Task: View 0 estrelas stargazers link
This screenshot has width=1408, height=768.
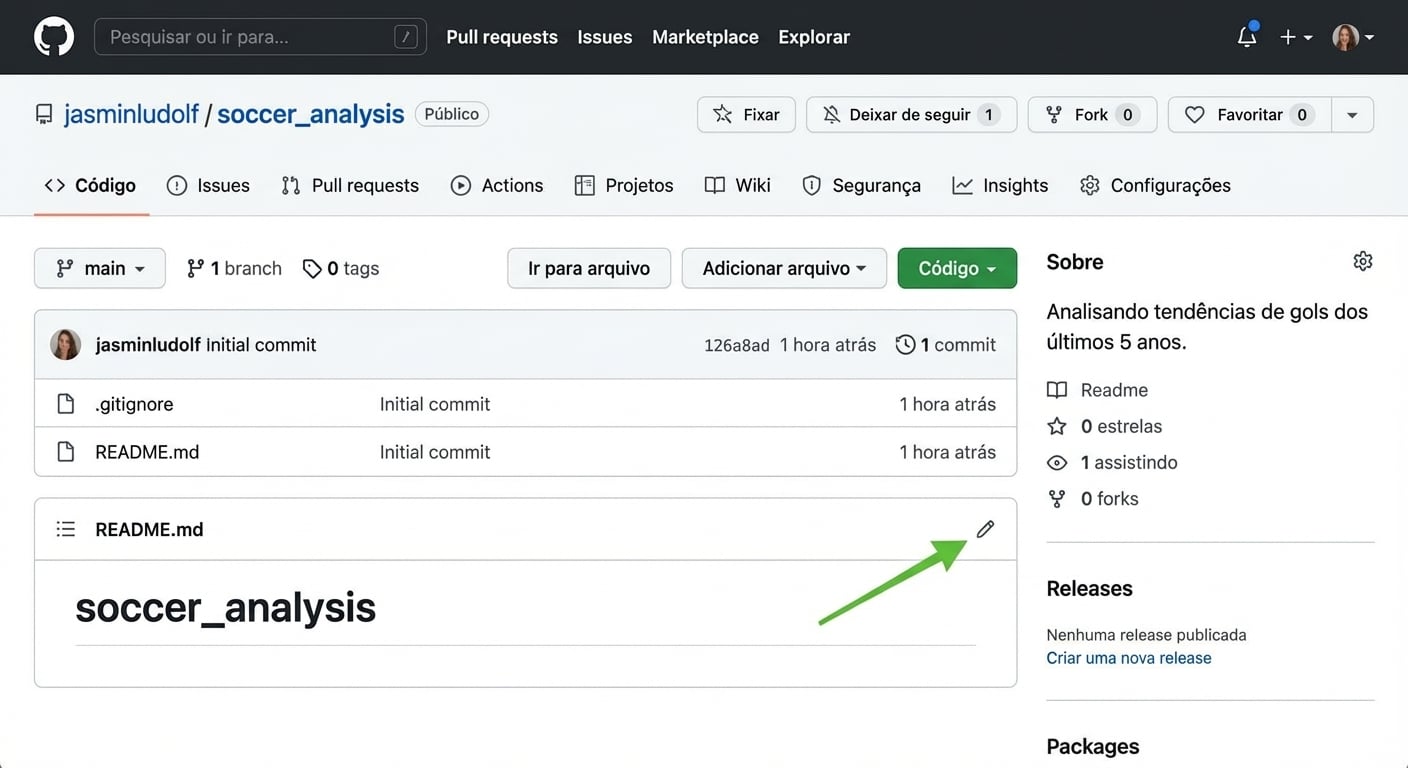Action: coord(1104,426)
